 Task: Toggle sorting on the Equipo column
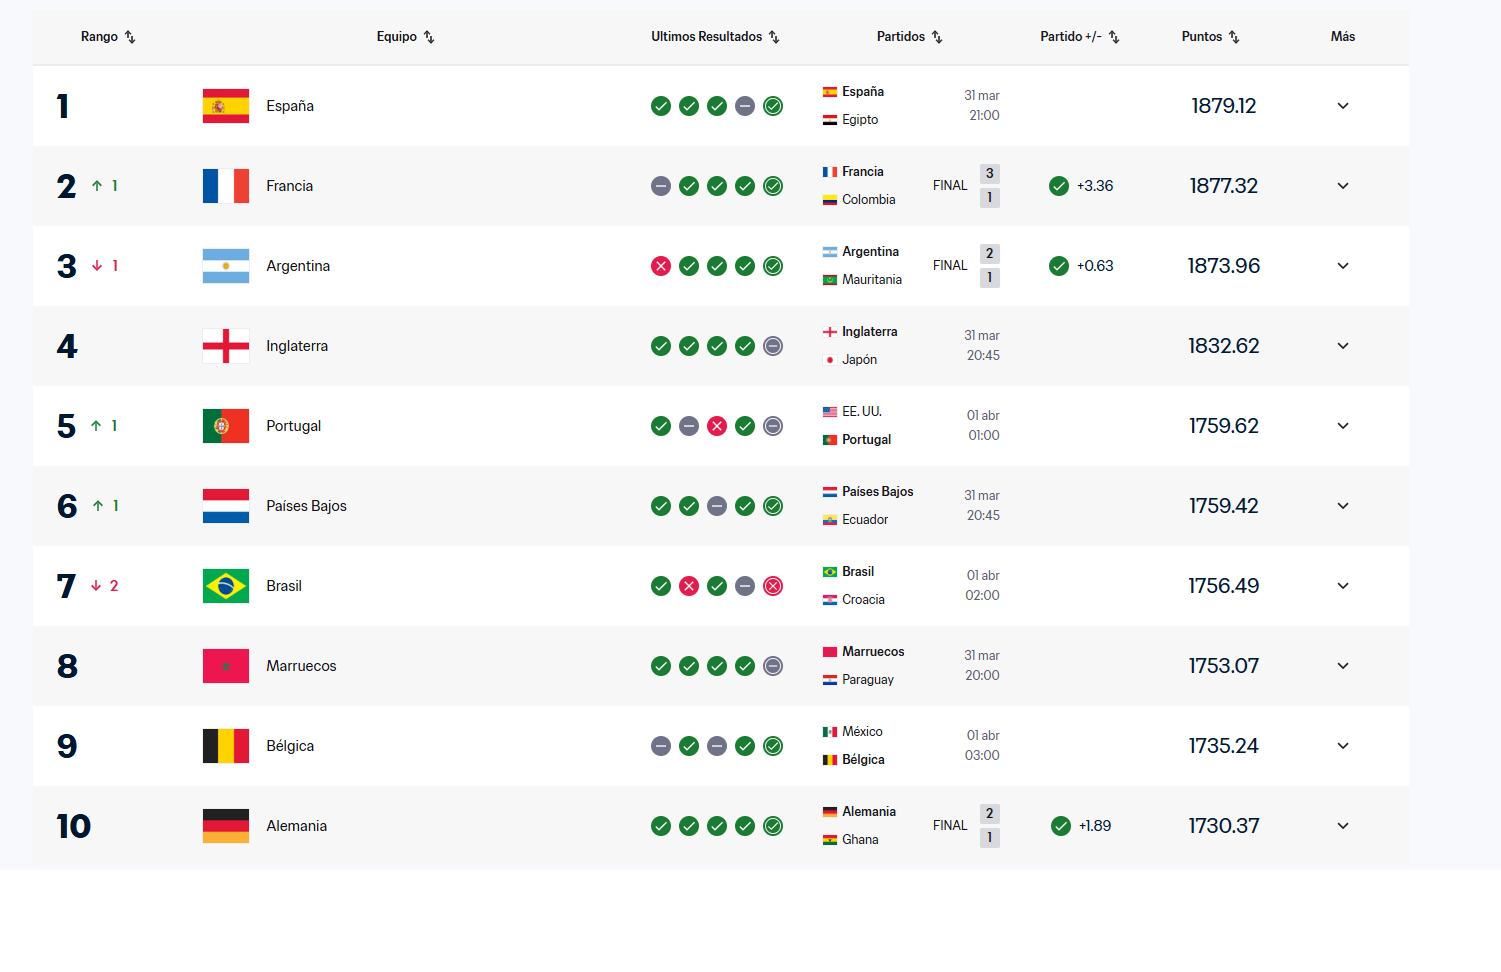(406, 37)
